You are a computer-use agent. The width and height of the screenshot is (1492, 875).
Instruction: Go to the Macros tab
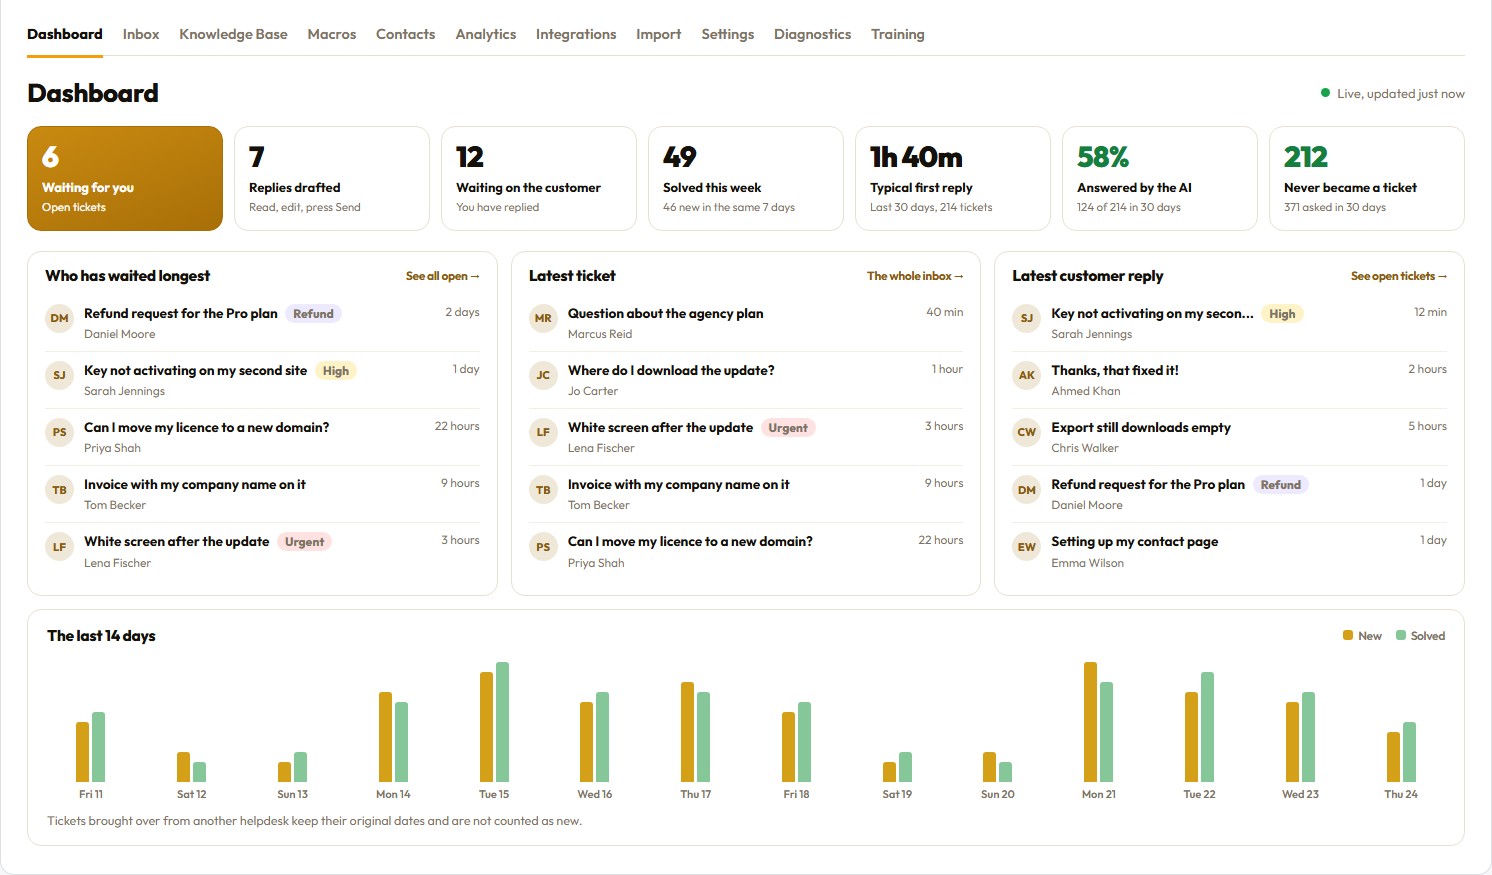(332, 34)
